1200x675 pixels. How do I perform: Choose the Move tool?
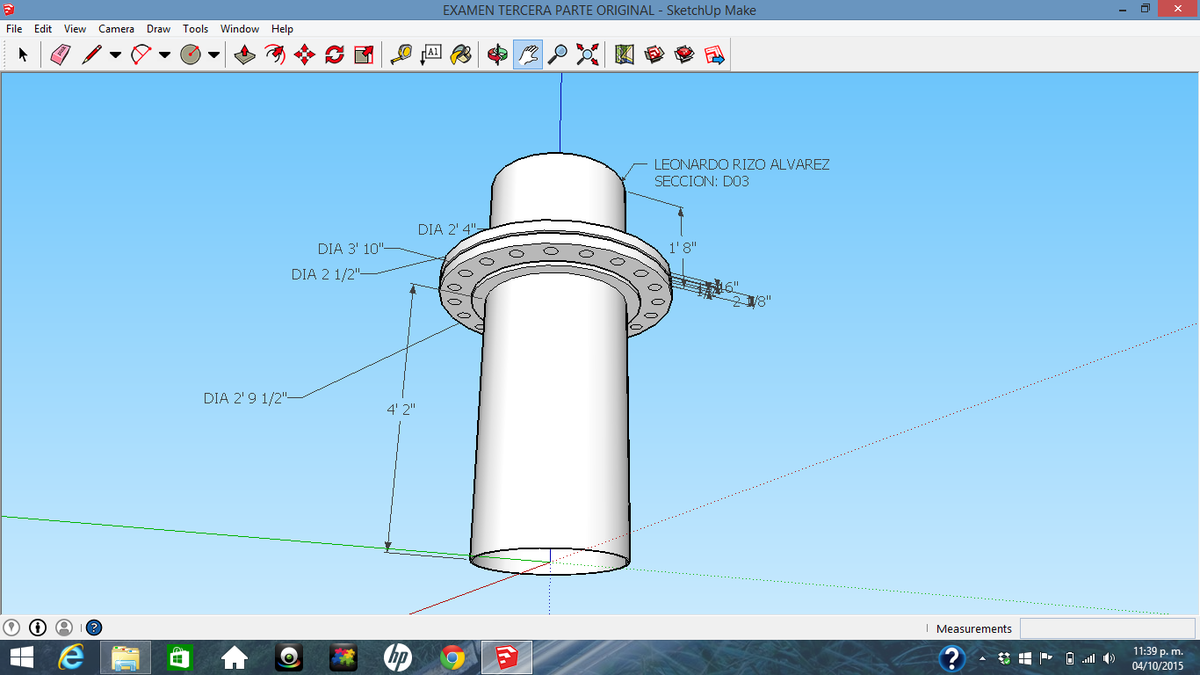(306, 55)
